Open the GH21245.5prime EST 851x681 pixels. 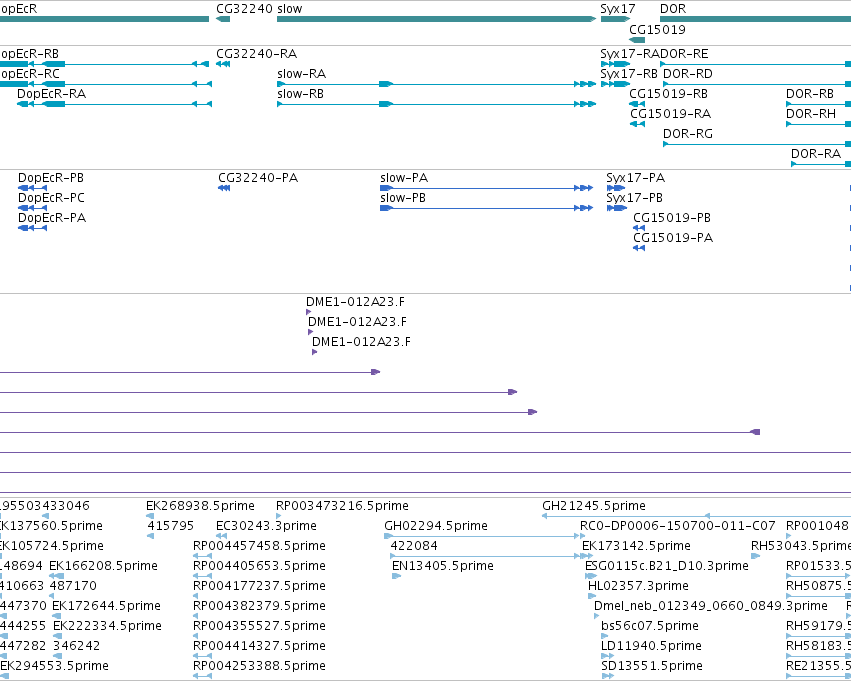[594, 506]
